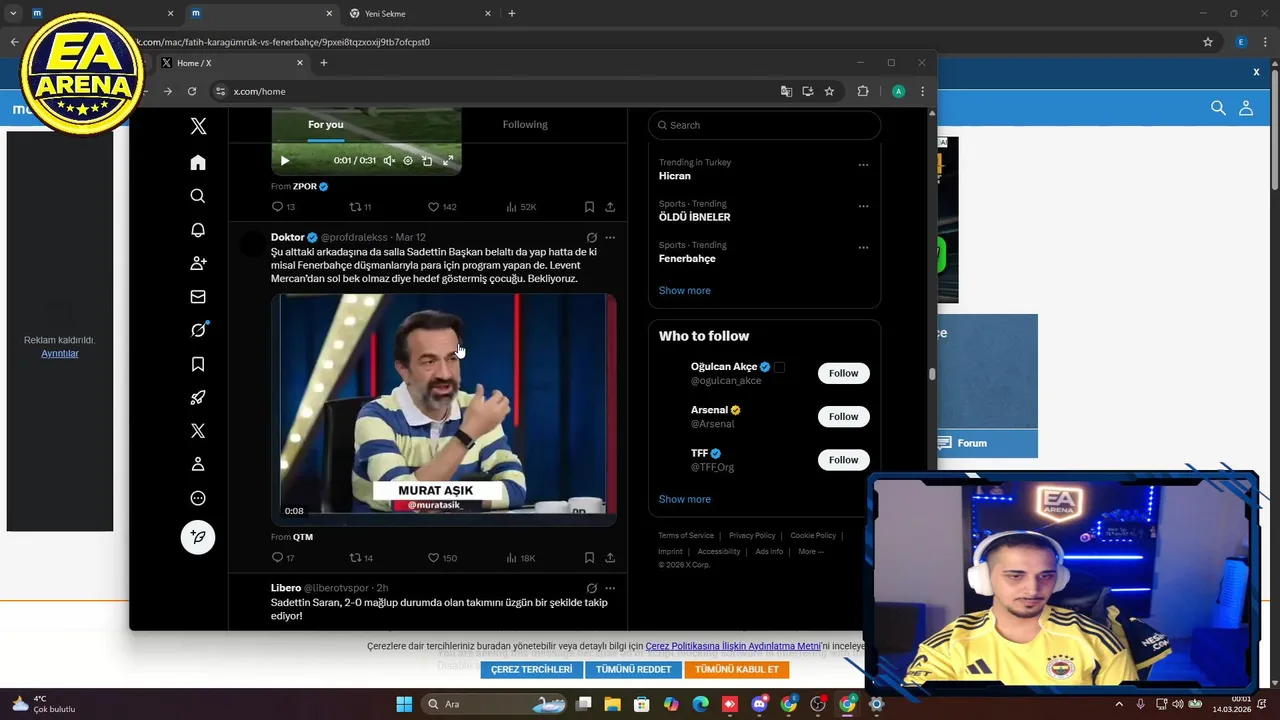Go to Home in the X sidebar
1280x720 pixels.
coord(198,162)
